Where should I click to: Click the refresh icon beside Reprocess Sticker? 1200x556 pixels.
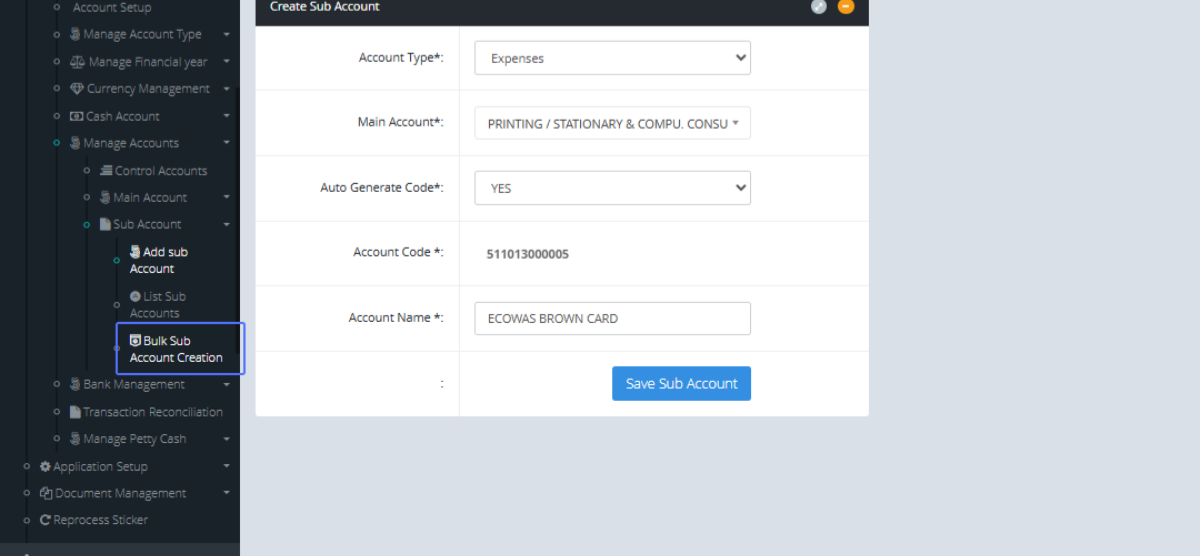45,520
